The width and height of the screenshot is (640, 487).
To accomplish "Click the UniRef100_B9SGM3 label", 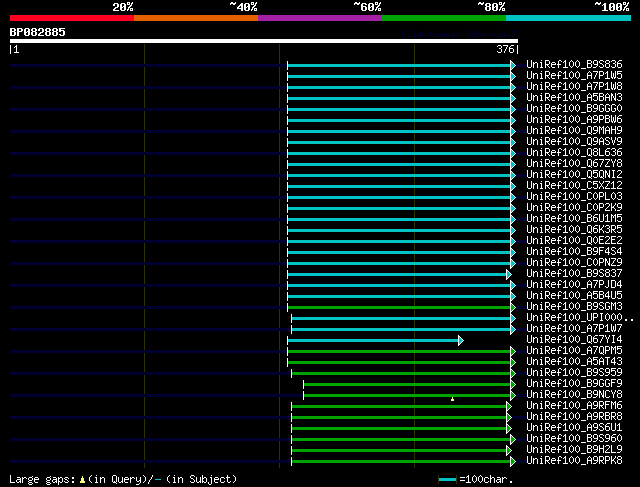I will (574, 307).
